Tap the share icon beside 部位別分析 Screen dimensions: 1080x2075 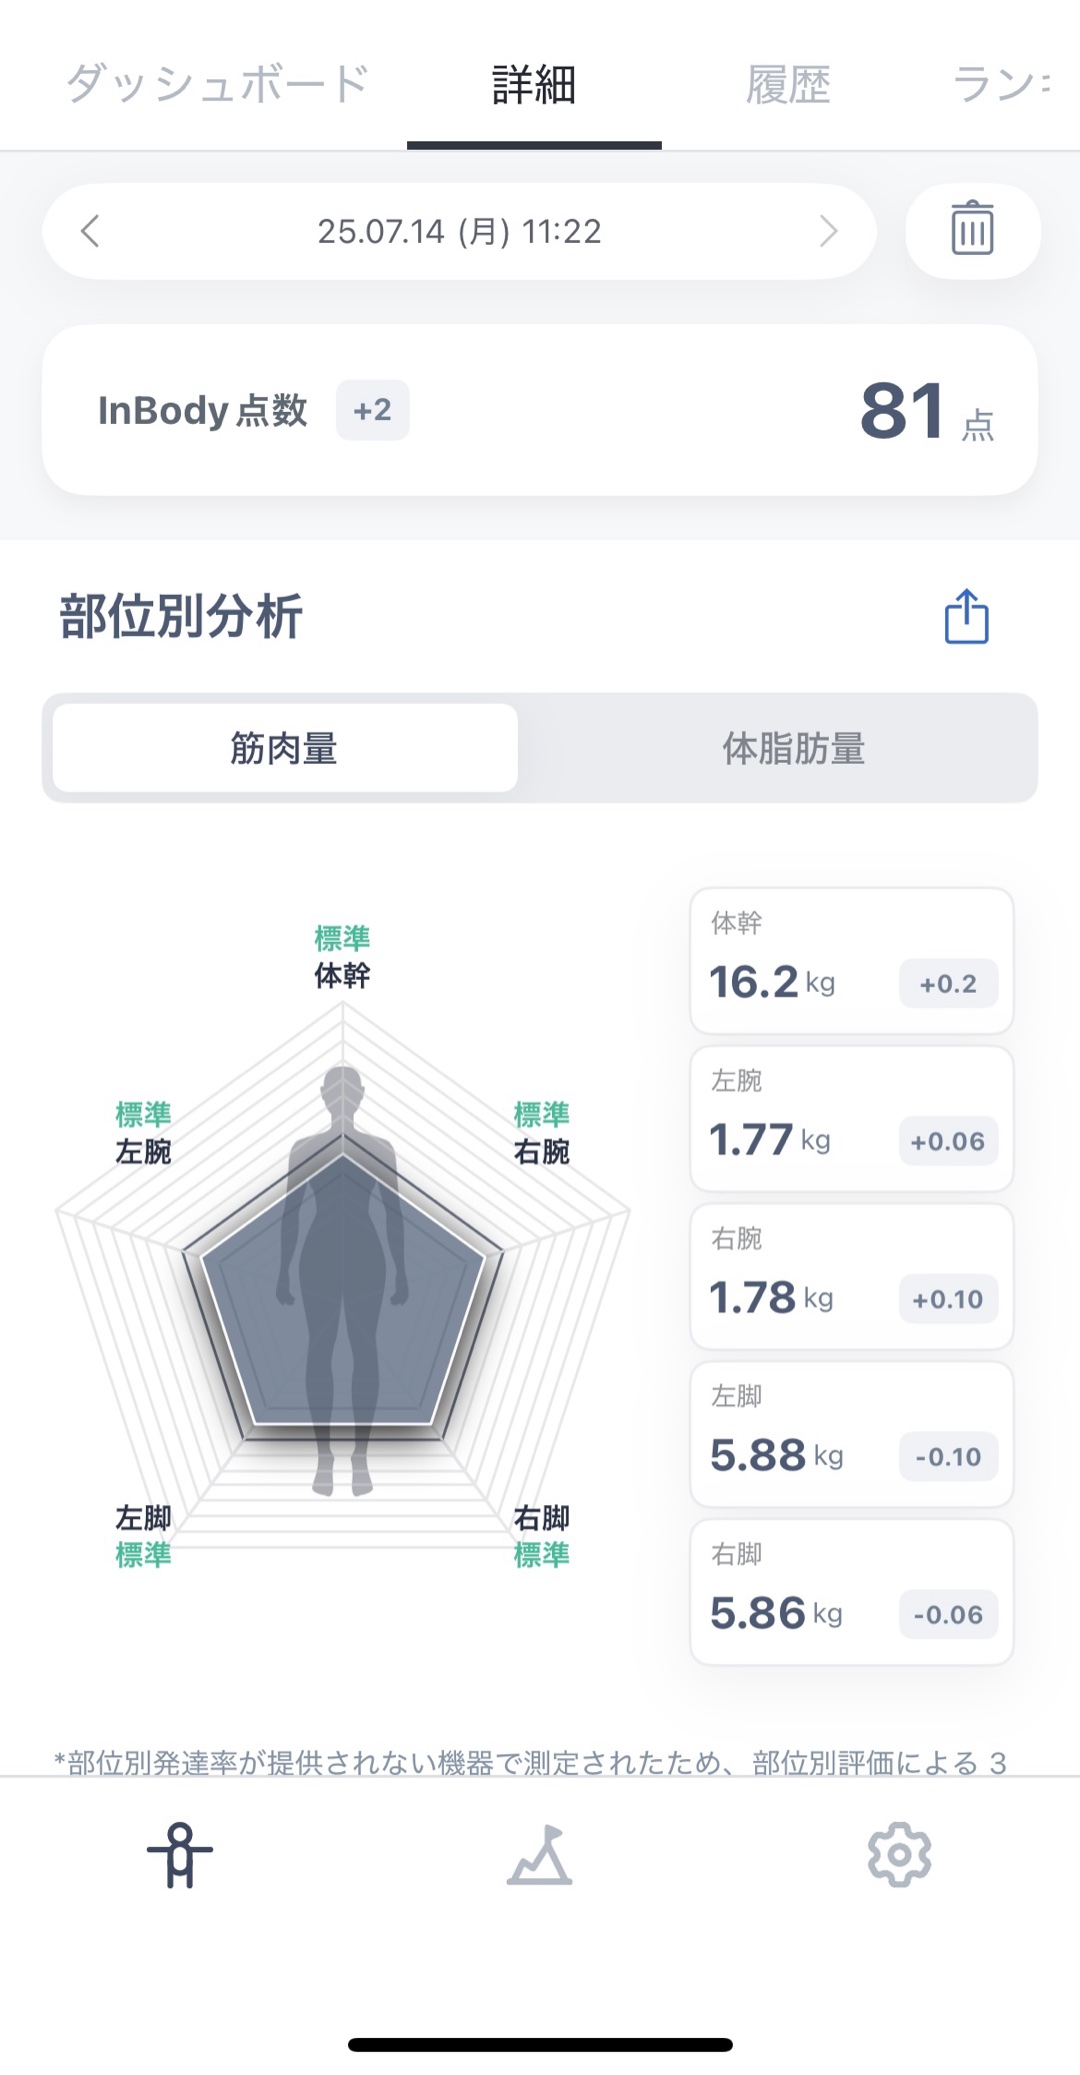point(966,616)
